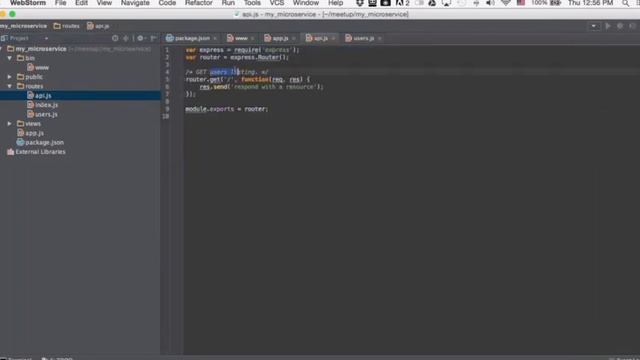
Task: Click the Run button in toolbar
Action: pyautogui.click(x=608, y=26)
